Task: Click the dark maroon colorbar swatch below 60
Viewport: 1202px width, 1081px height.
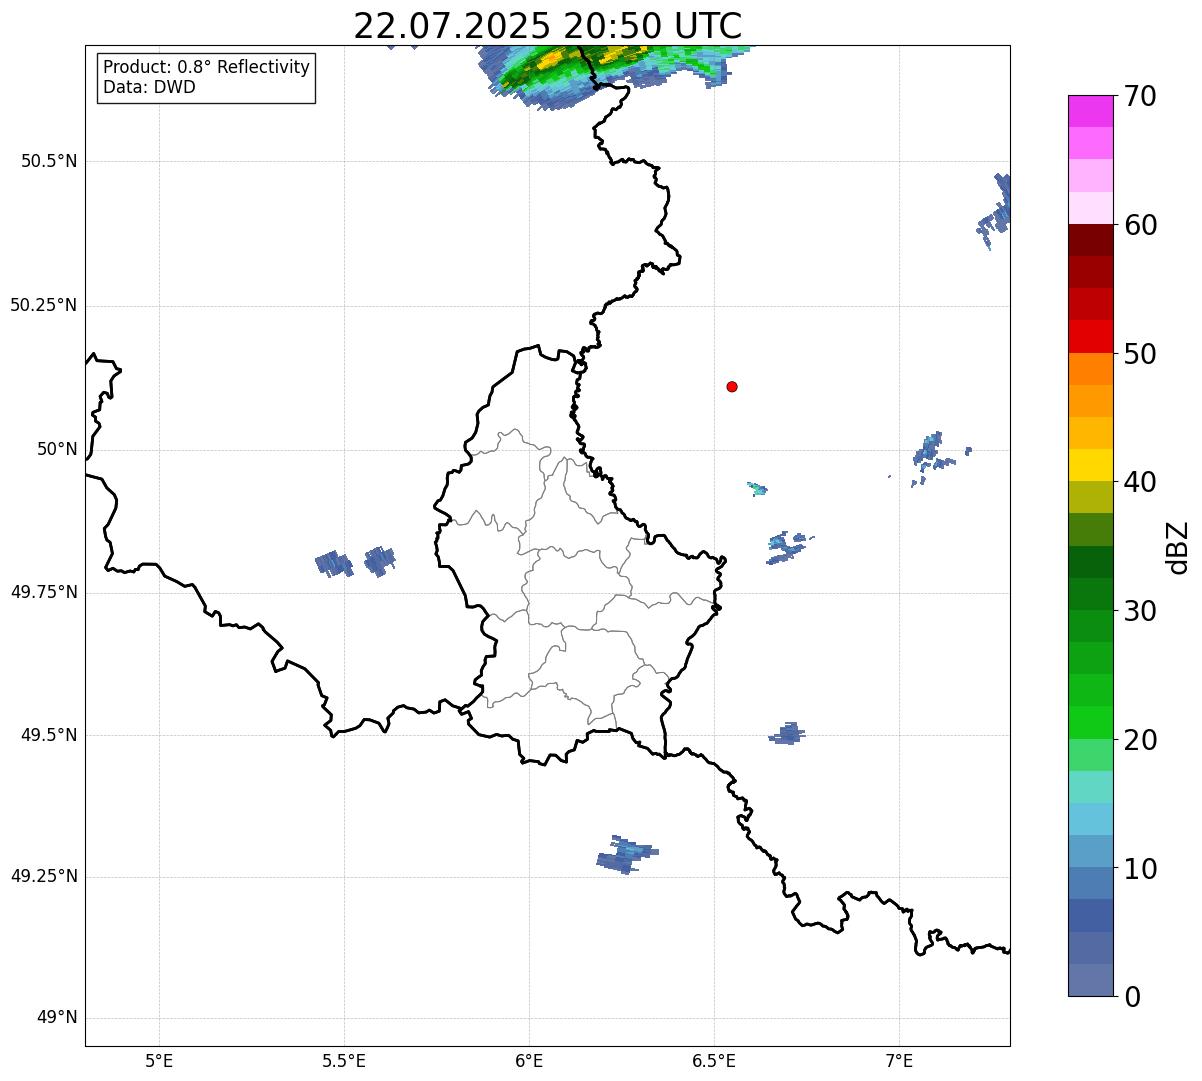Action: point(1090,240)
